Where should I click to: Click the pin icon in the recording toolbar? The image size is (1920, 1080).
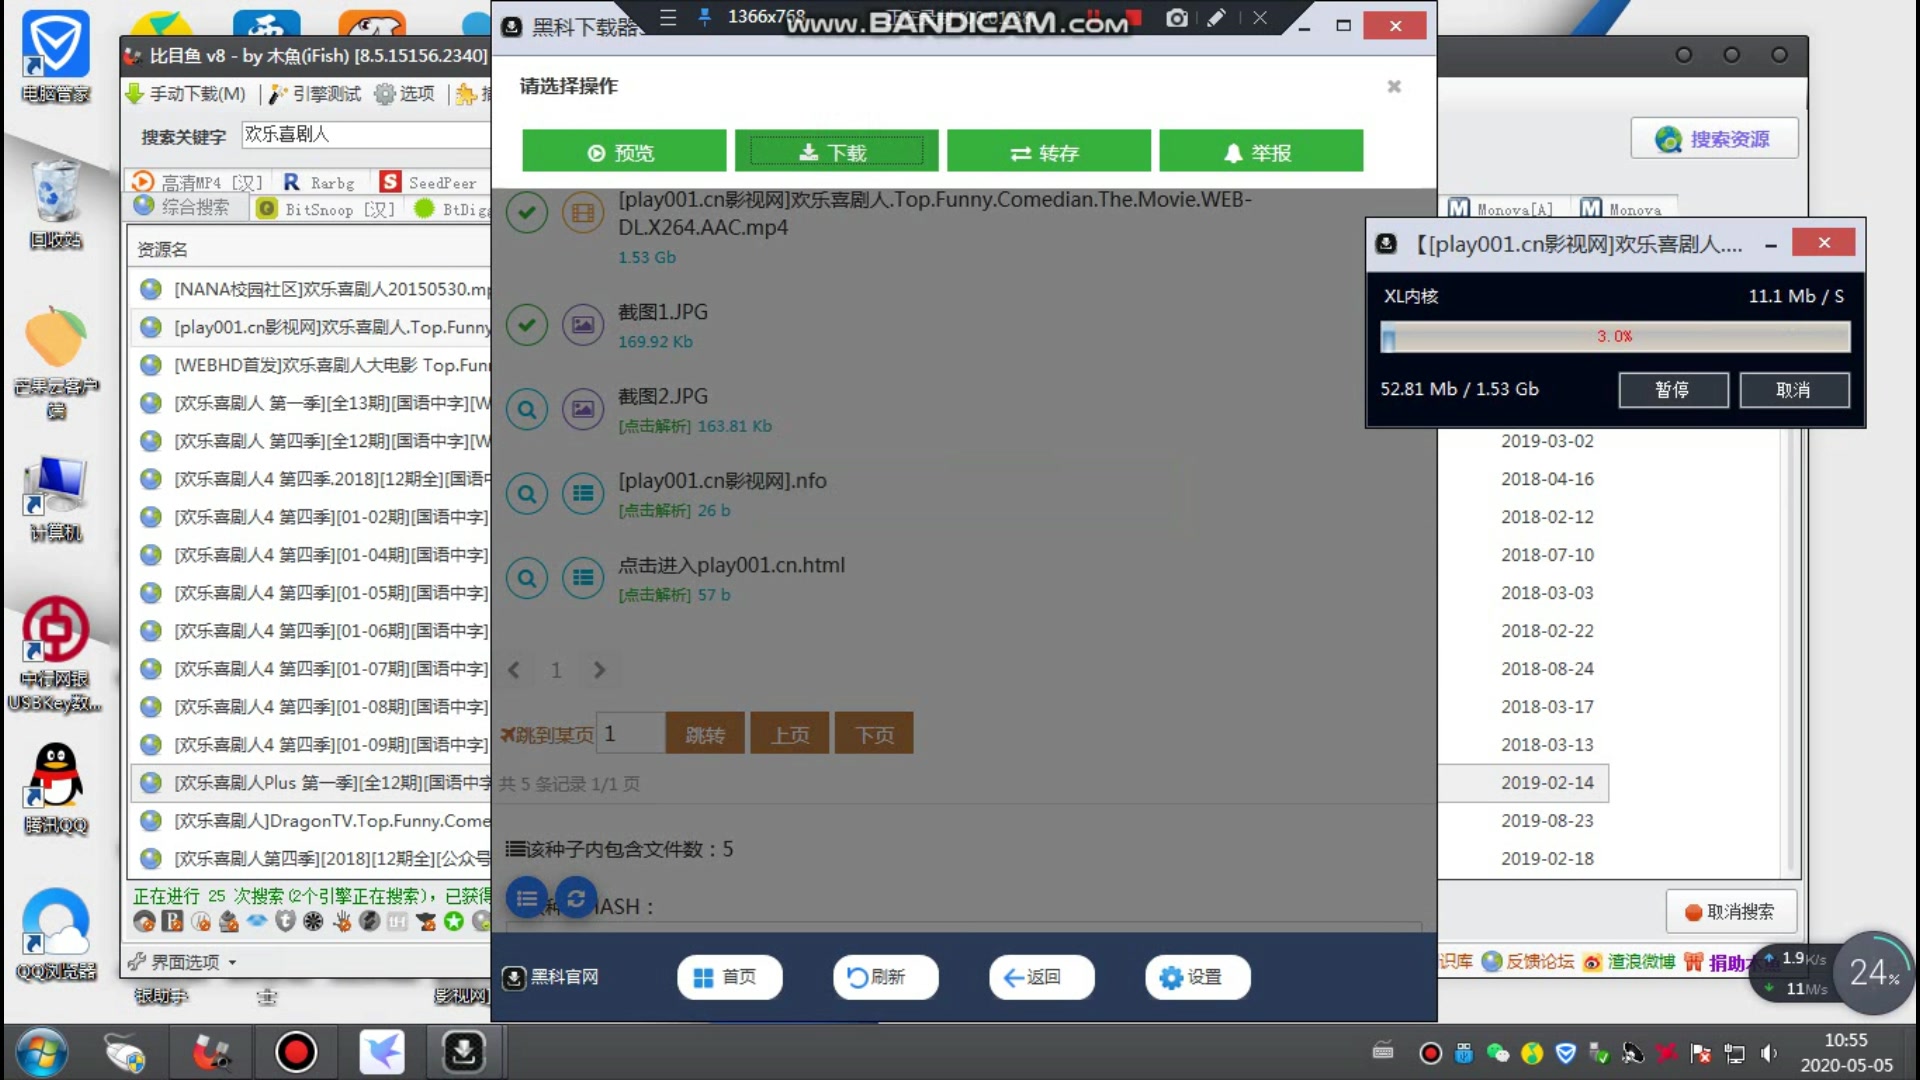(704, 17)
